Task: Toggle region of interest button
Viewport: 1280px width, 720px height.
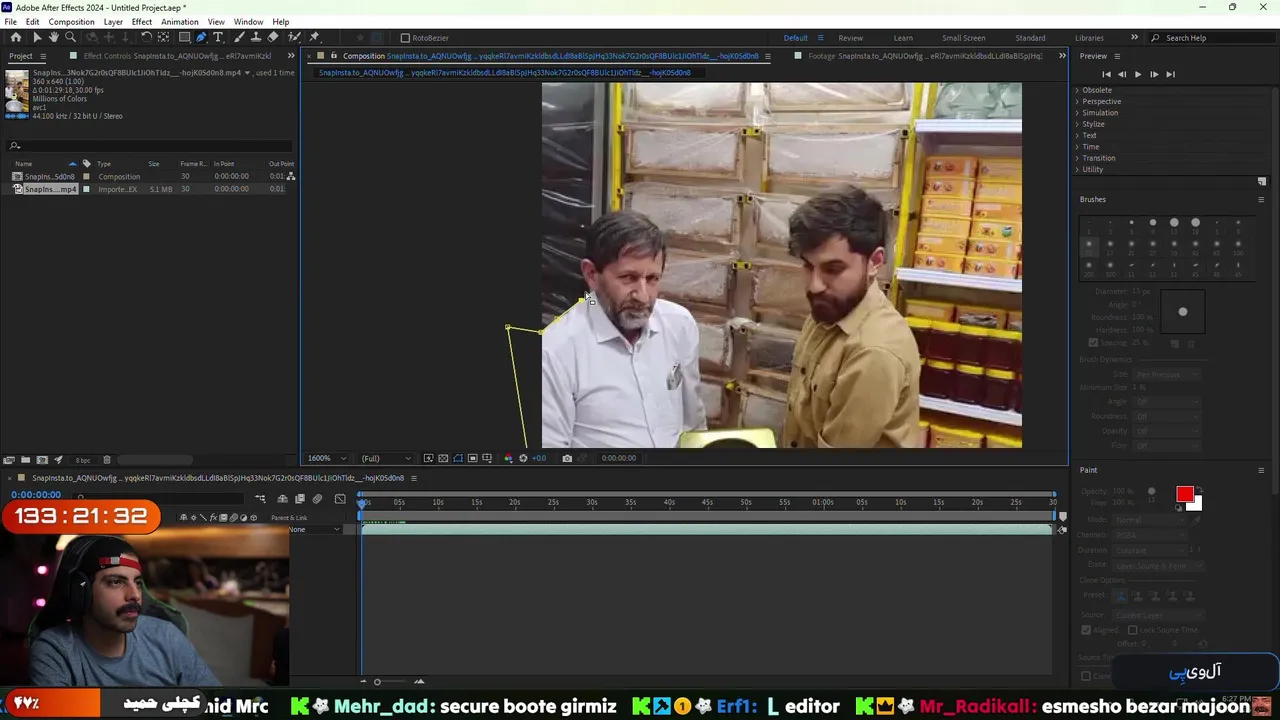Action: click(x=472, y=458)
